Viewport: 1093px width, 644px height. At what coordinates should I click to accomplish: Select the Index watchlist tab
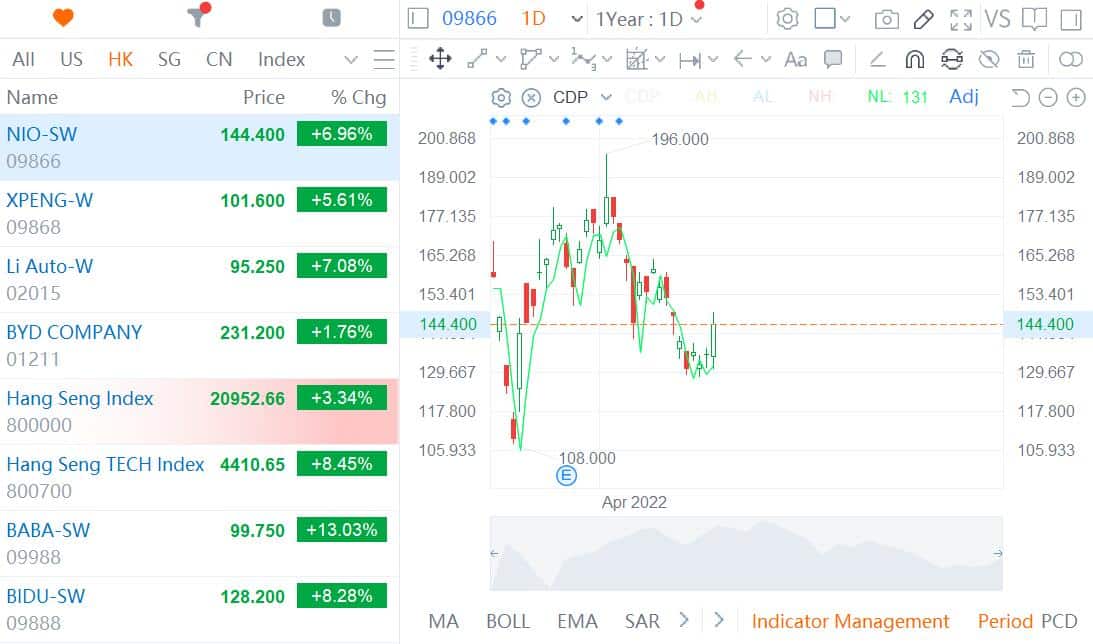point(281,59)
